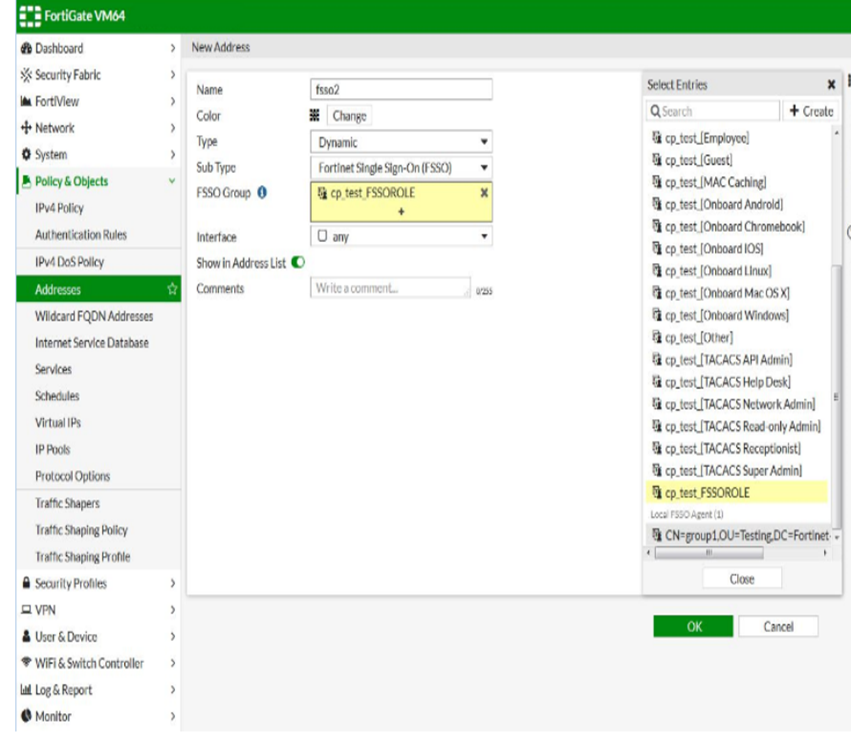Open the Dashboard menu
Screen dimensions: 851x743
pyautogui.click(x=98, y=48)
